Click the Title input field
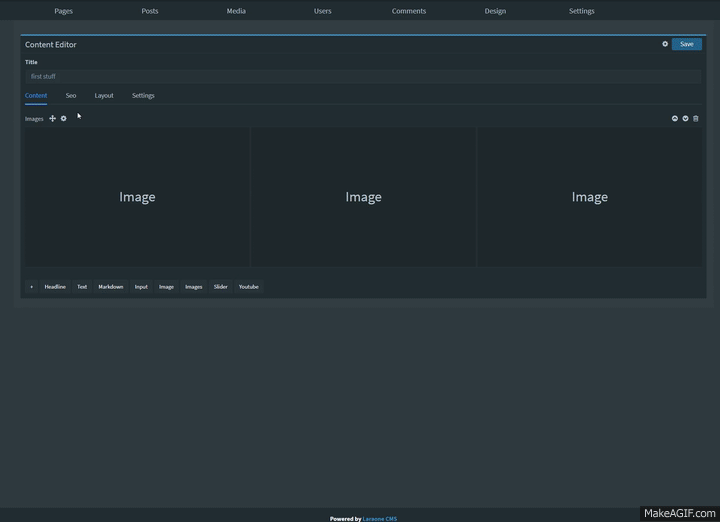The image size is (720, 522). (363, 77)
